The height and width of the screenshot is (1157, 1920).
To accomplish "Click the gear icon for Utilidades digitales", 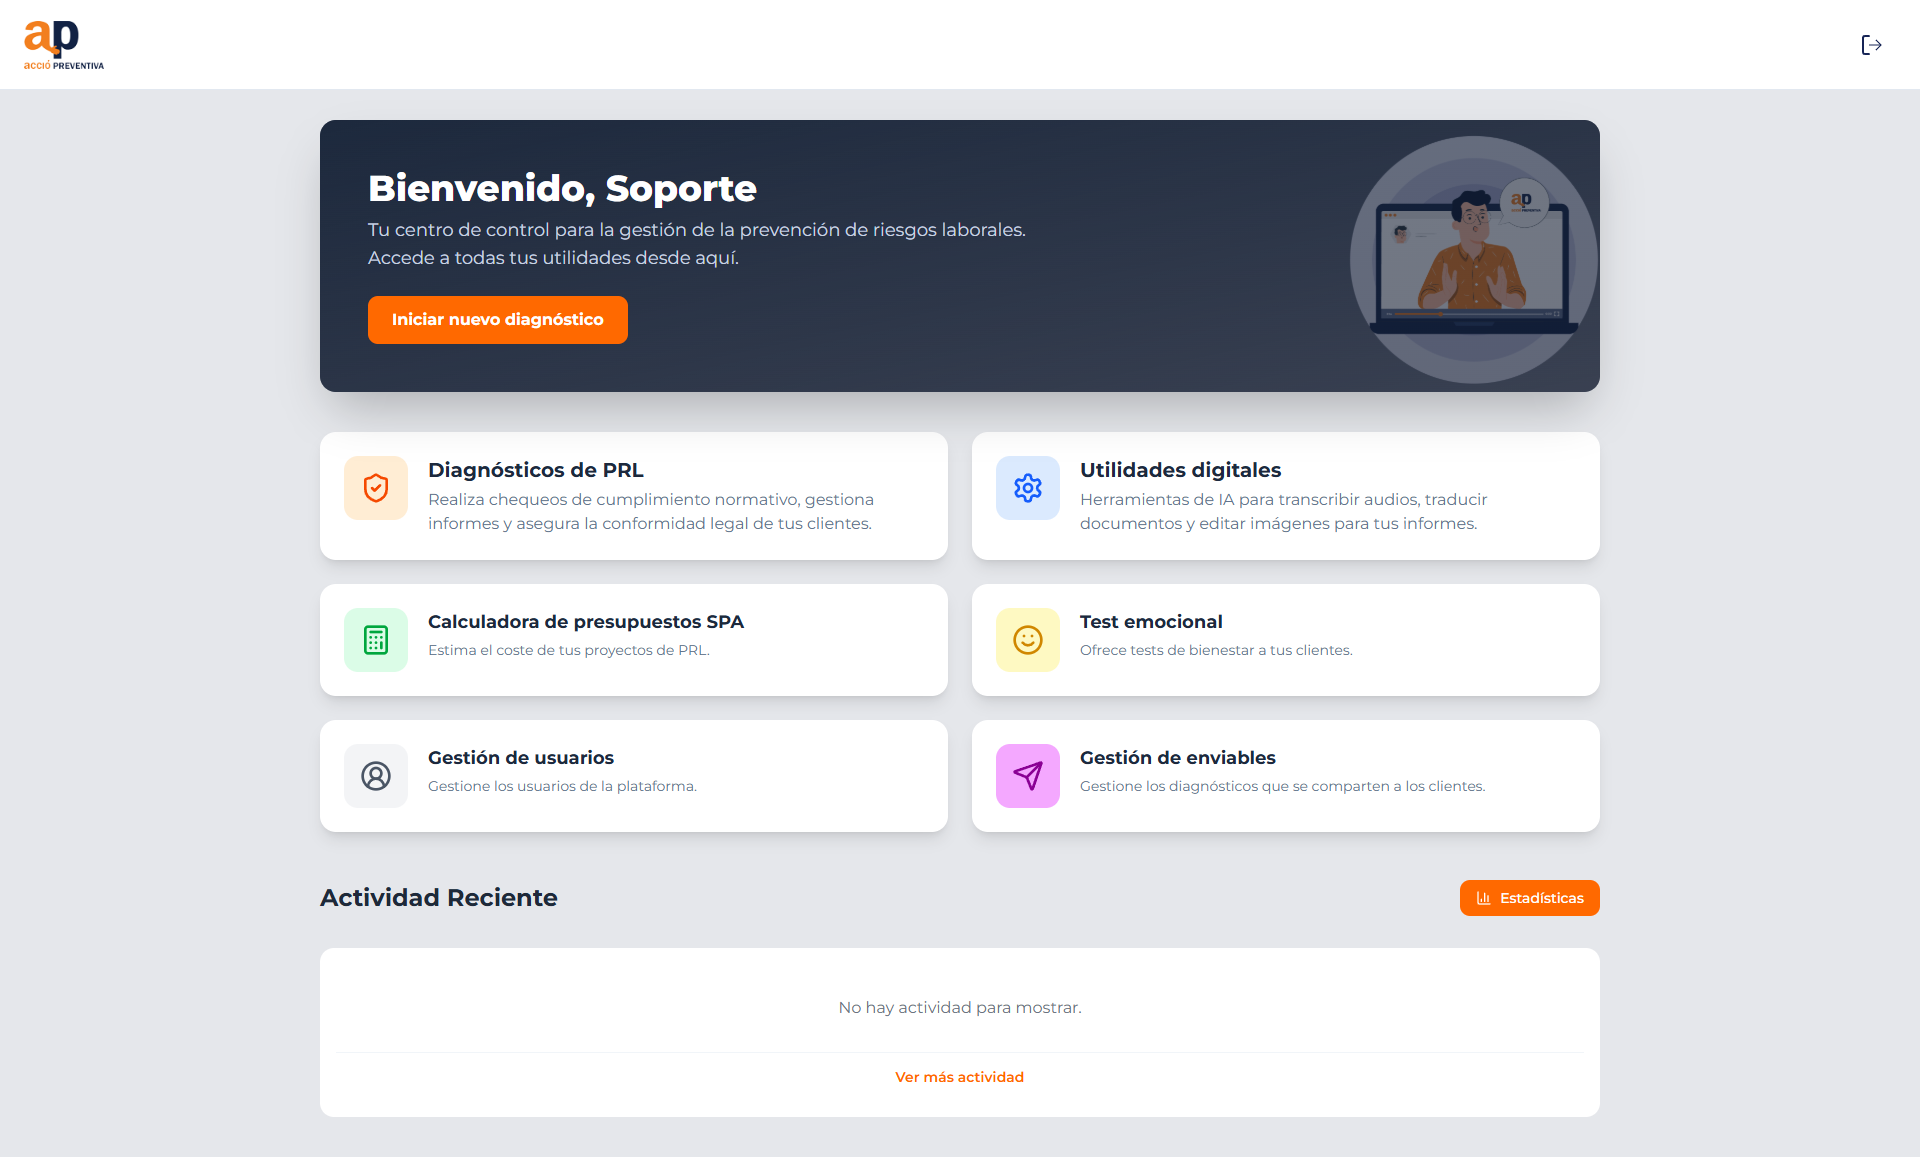I will [x=1028, y=488].
